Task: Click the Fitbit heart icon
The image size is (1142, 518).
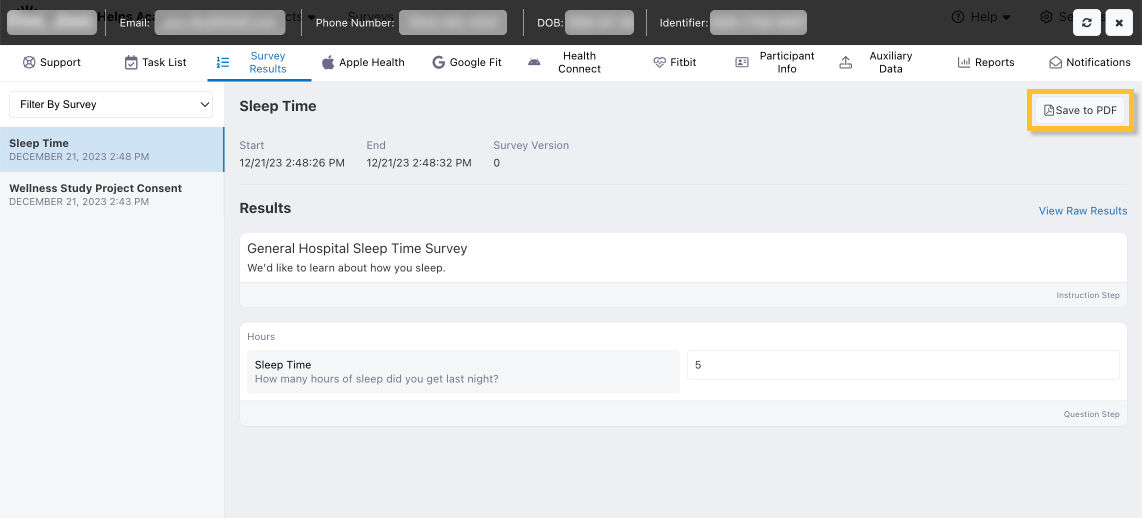Action: pyautogui.click(x=659, y=62)
